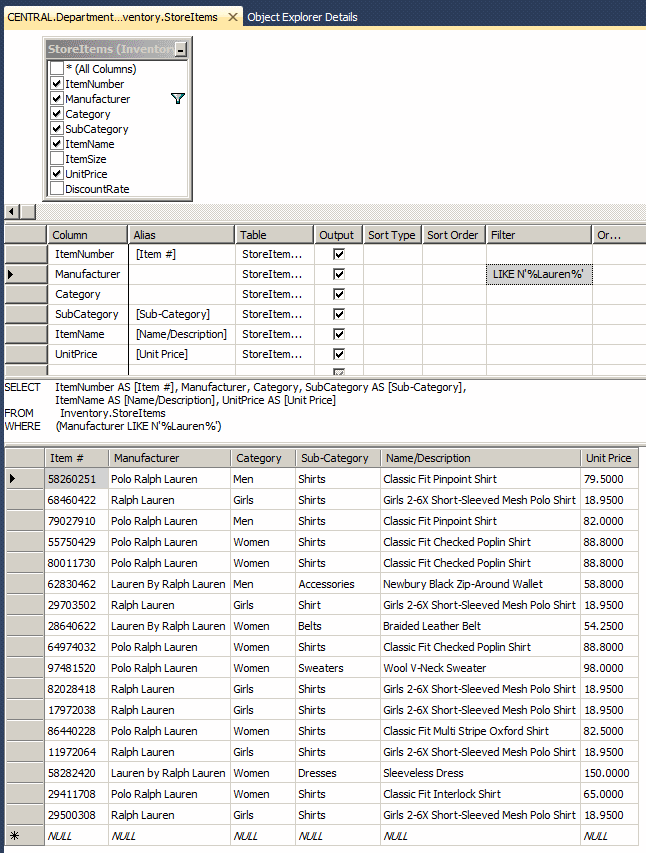Uncheck ItemNumber in the StoreItems table box
The height and width of the screenshot is (853, 646).
pos(57,84)
